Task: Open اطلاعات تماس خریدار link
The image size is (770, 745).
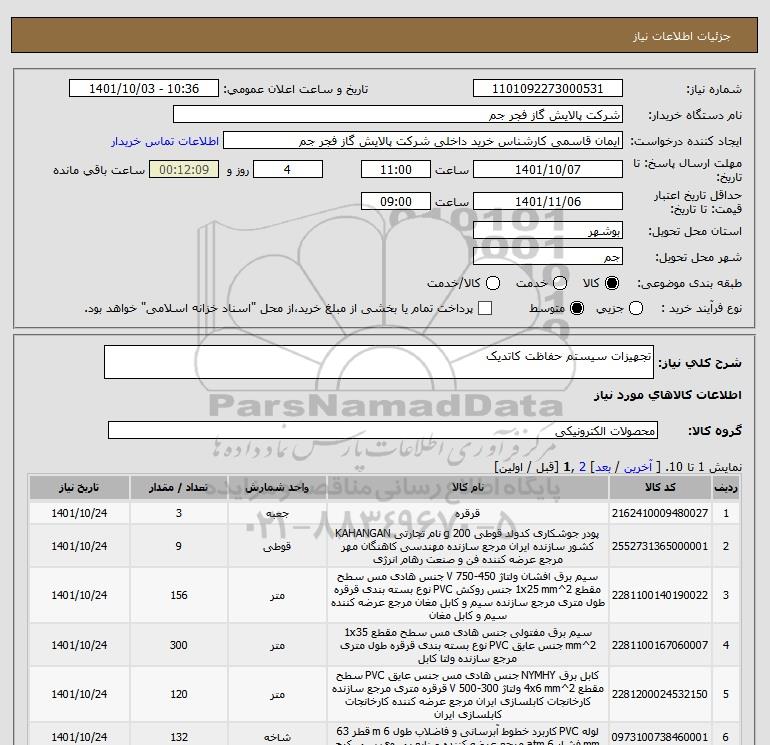Action: (165, 141)
